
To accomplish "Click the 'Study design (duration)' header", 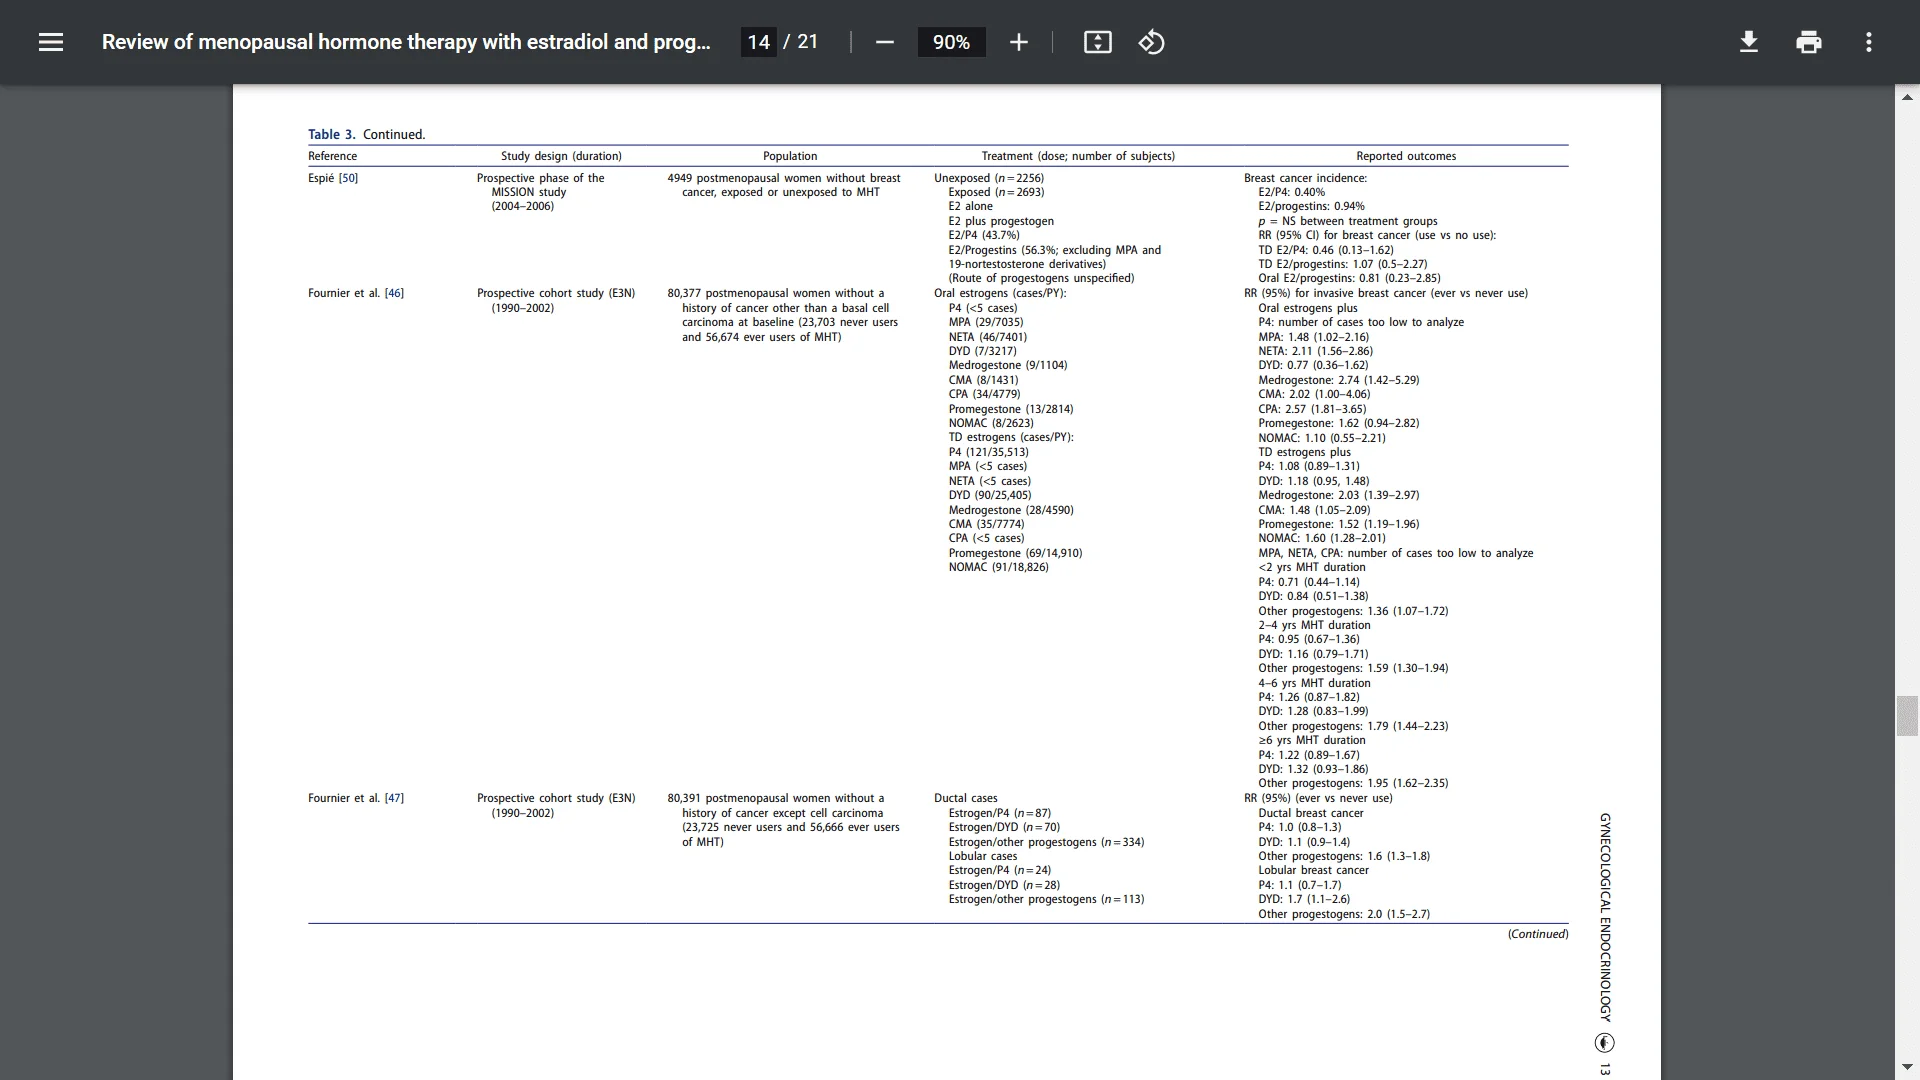I will coord(561,156).
